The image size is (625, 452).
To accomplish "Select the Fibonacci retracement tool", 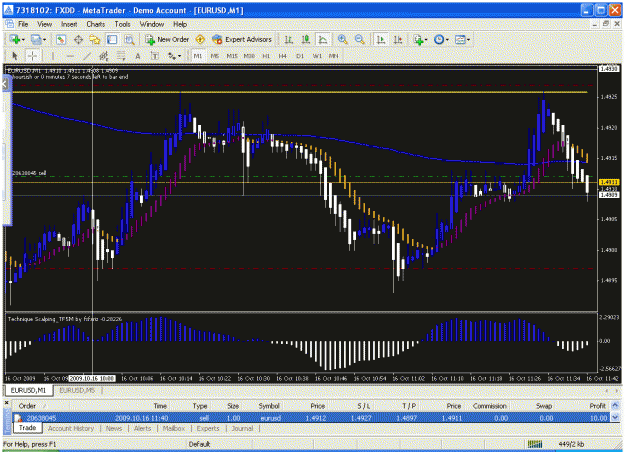I will (121, 56).
